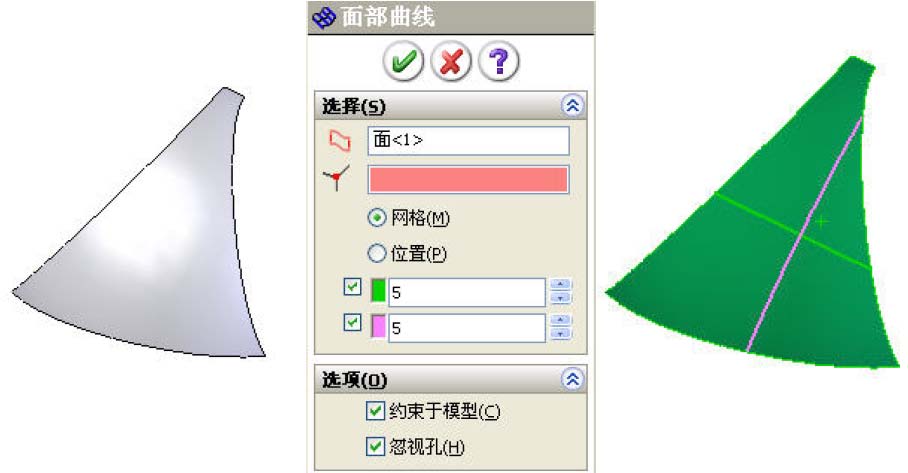Viewport: 908px width, 473px height.
Task: Toggle the checkbox beside the green swatch
Action: point(352,287)
